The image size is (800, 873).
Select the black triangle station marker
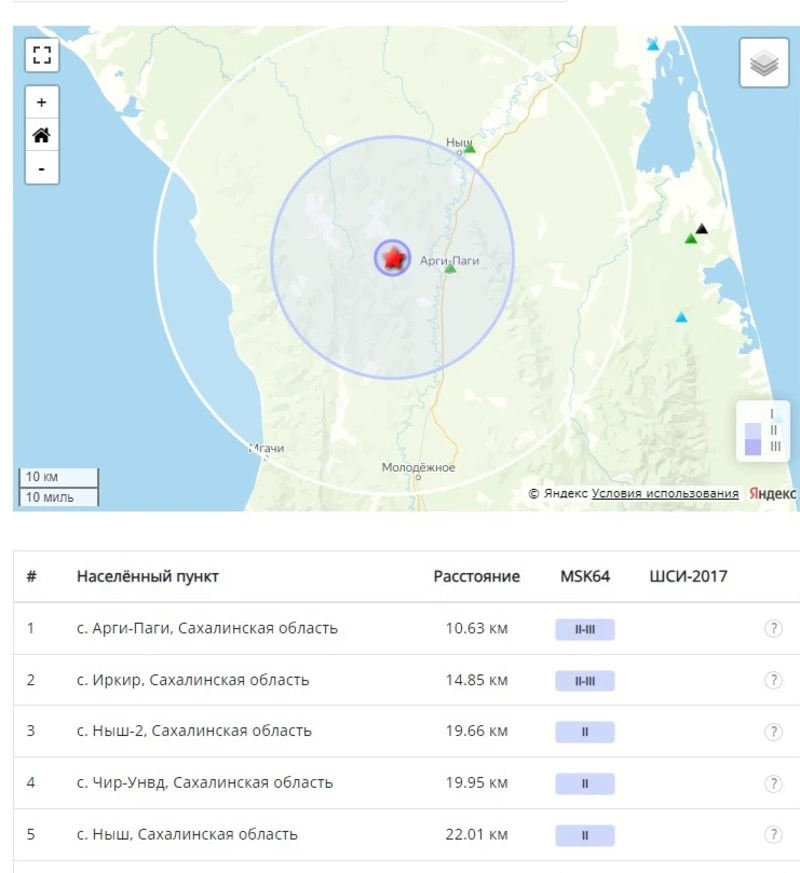[x=702, y=229]
